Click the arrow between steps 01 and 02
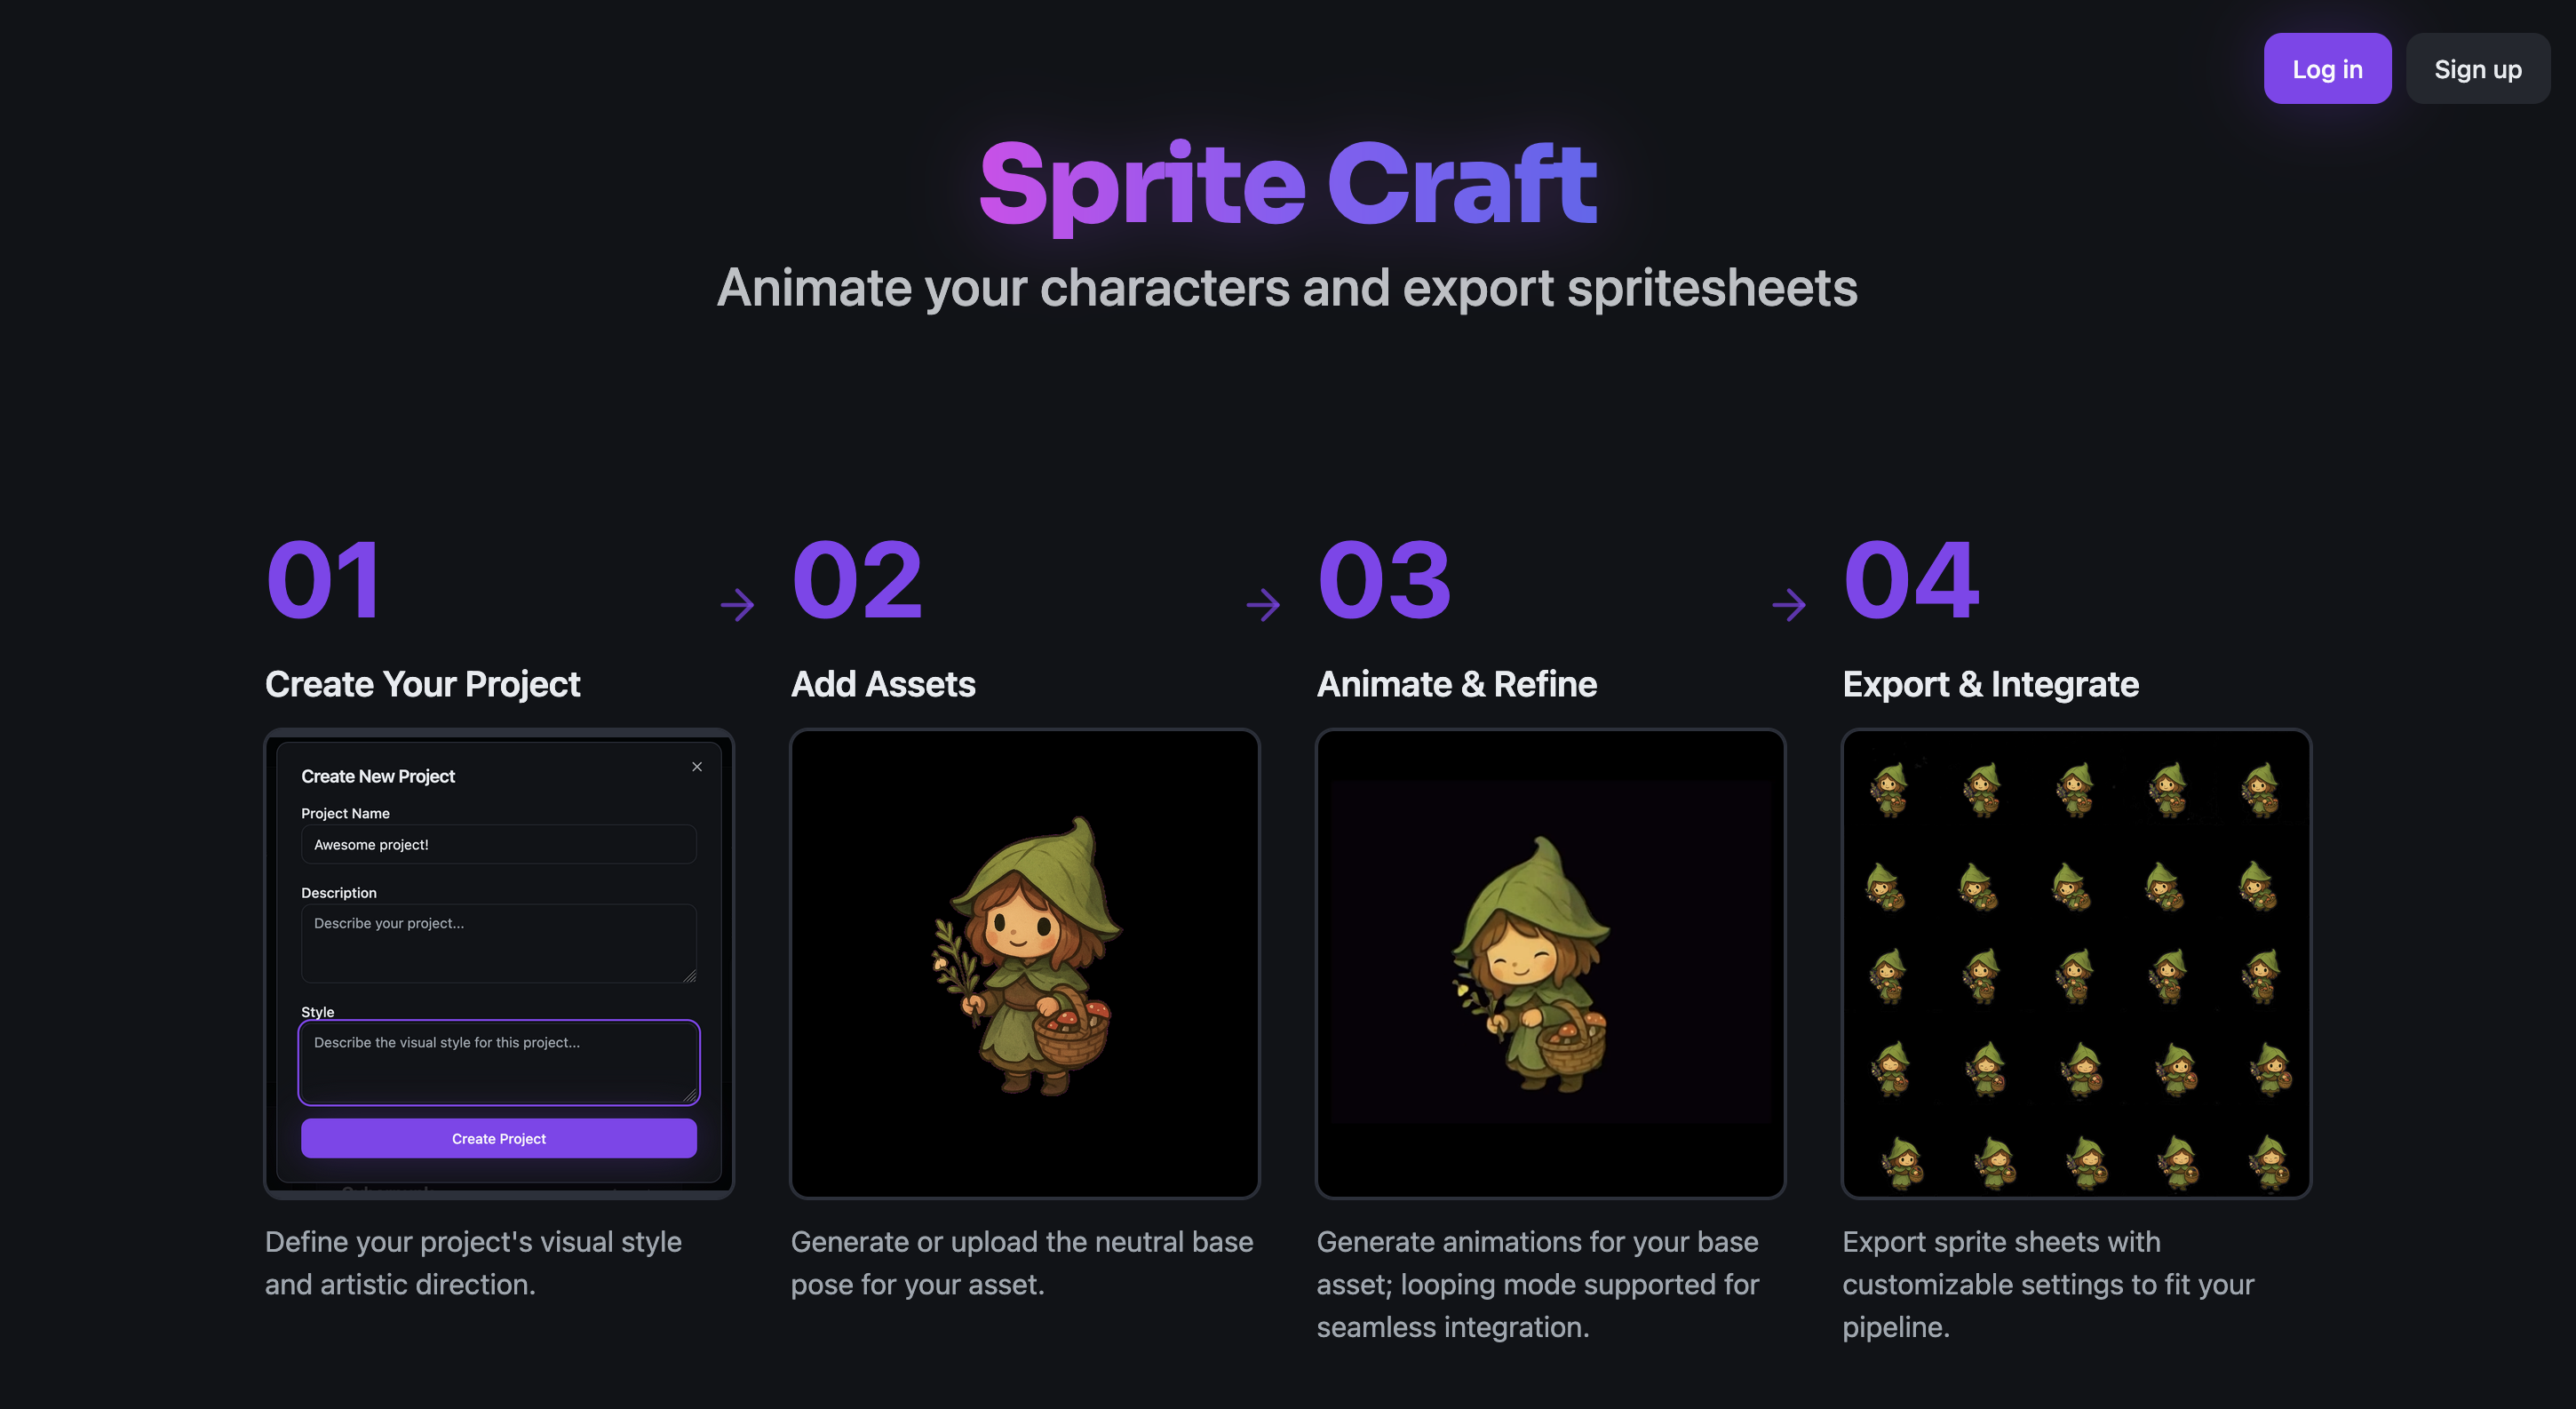The image size is (2576, 1409). pos(738,605)
